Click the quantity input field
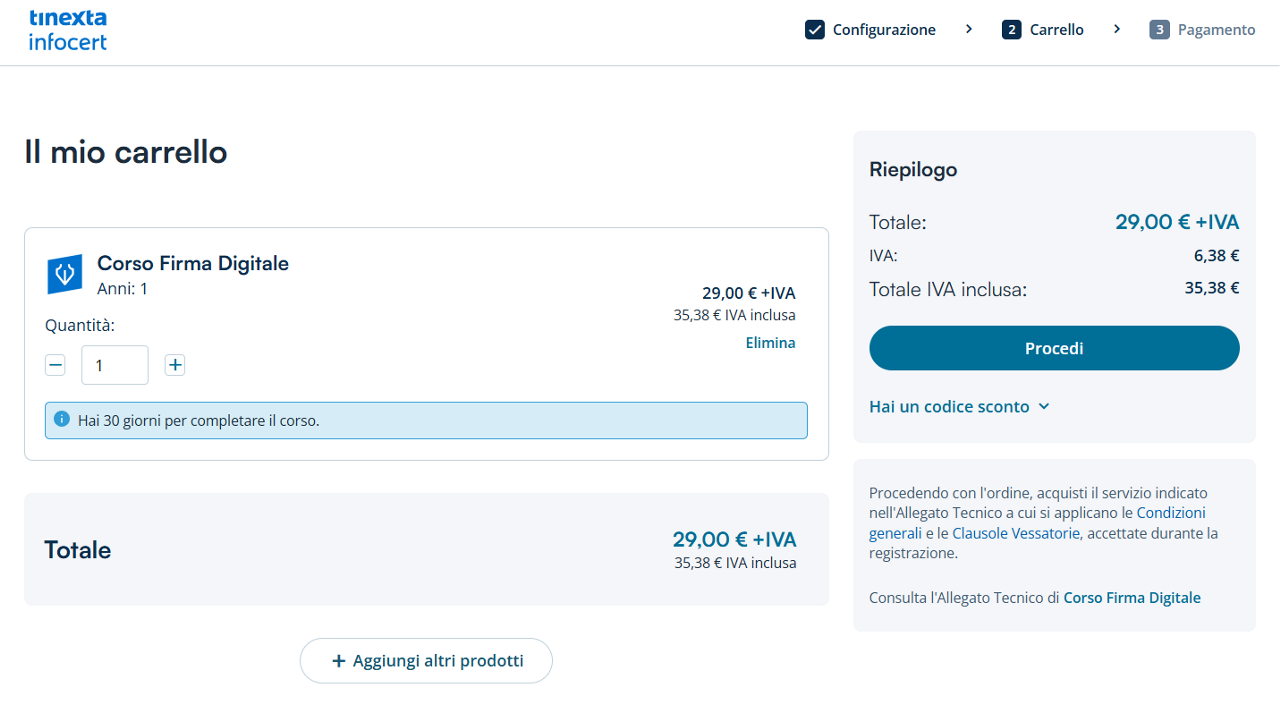The image size is (1280, 704). [115, 365]
